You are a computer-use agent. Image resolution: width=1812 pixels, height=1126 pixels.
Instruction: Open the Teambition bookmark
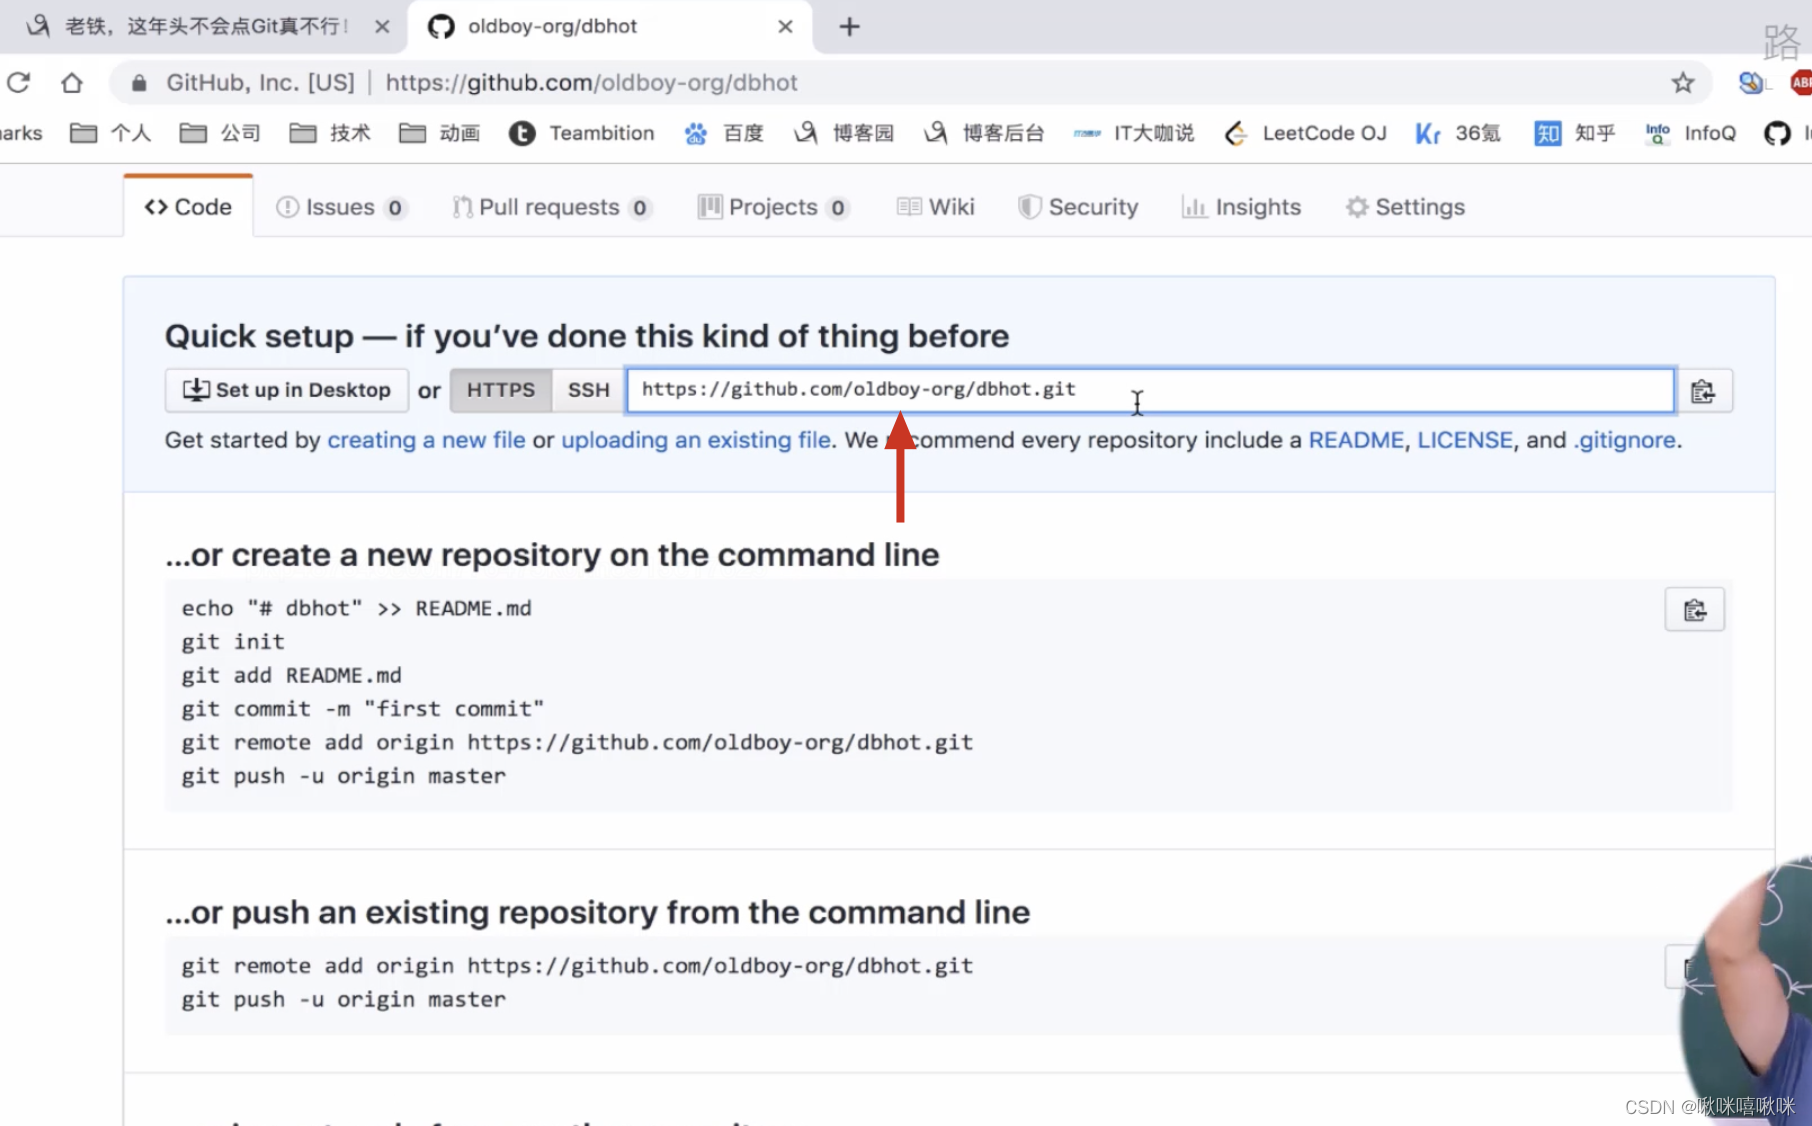tap(581, 133)
